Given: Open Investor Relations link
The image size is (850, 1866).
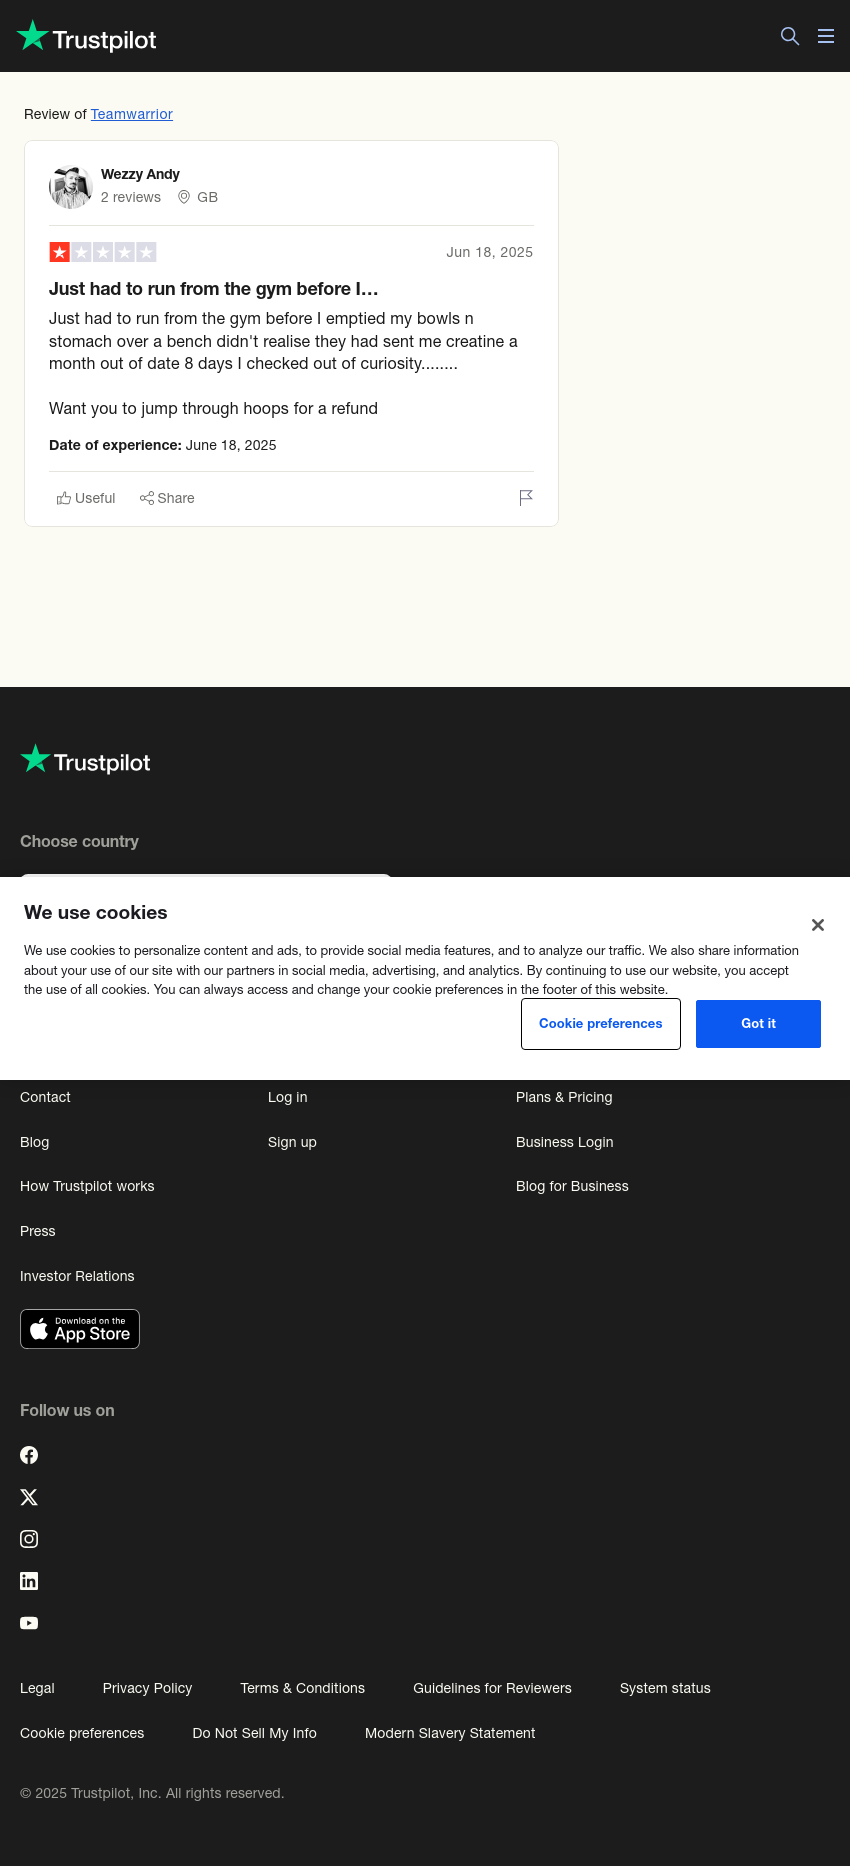Looking at the screenshot, I should pos(77,1276).
